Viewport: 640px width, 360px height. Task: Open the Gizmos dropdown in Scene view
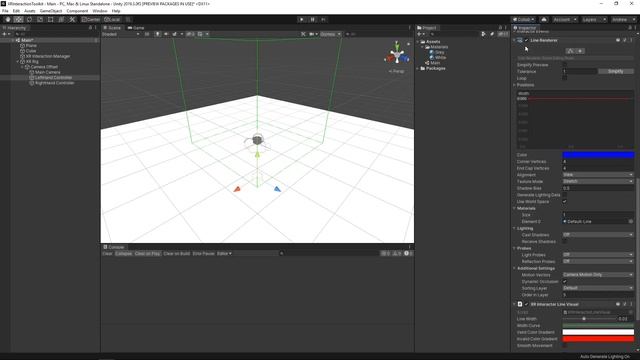pyautogui.click(x=330, y=34)
